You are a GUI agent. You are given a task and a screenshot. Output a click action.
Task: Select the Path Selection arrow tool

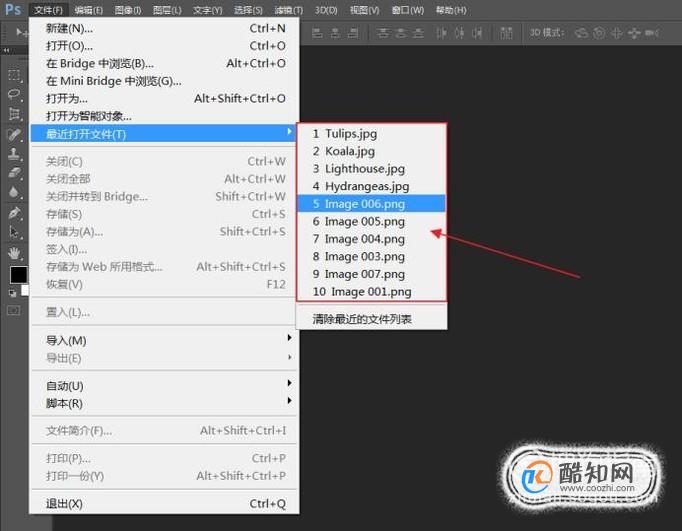tap(14, 233)
